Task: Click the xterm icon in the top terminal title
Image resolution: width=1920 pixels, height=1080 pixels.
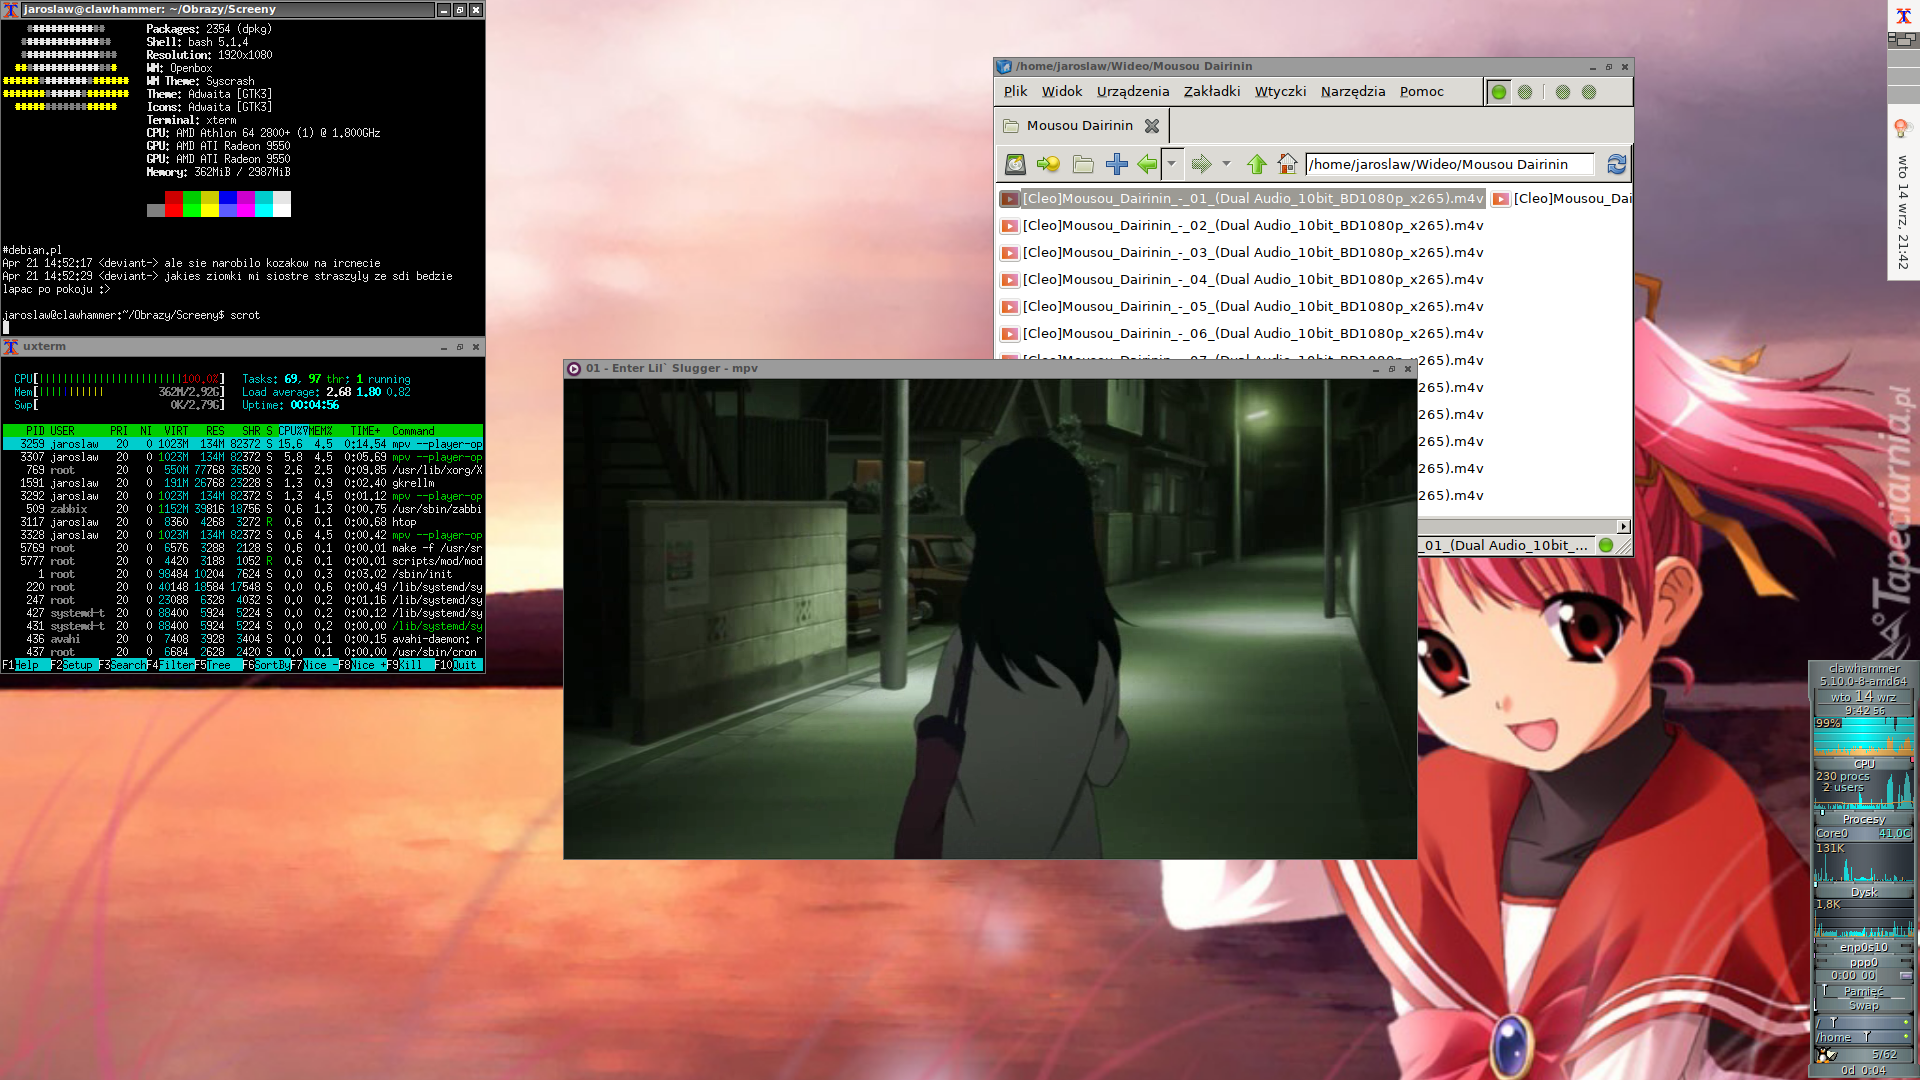Action: click(x=11, y=10)
